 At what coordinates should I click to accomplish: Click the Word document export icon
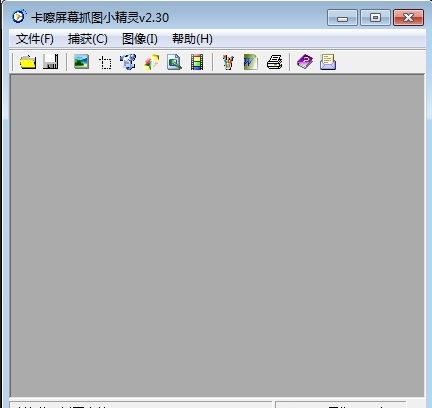point(251,62)
